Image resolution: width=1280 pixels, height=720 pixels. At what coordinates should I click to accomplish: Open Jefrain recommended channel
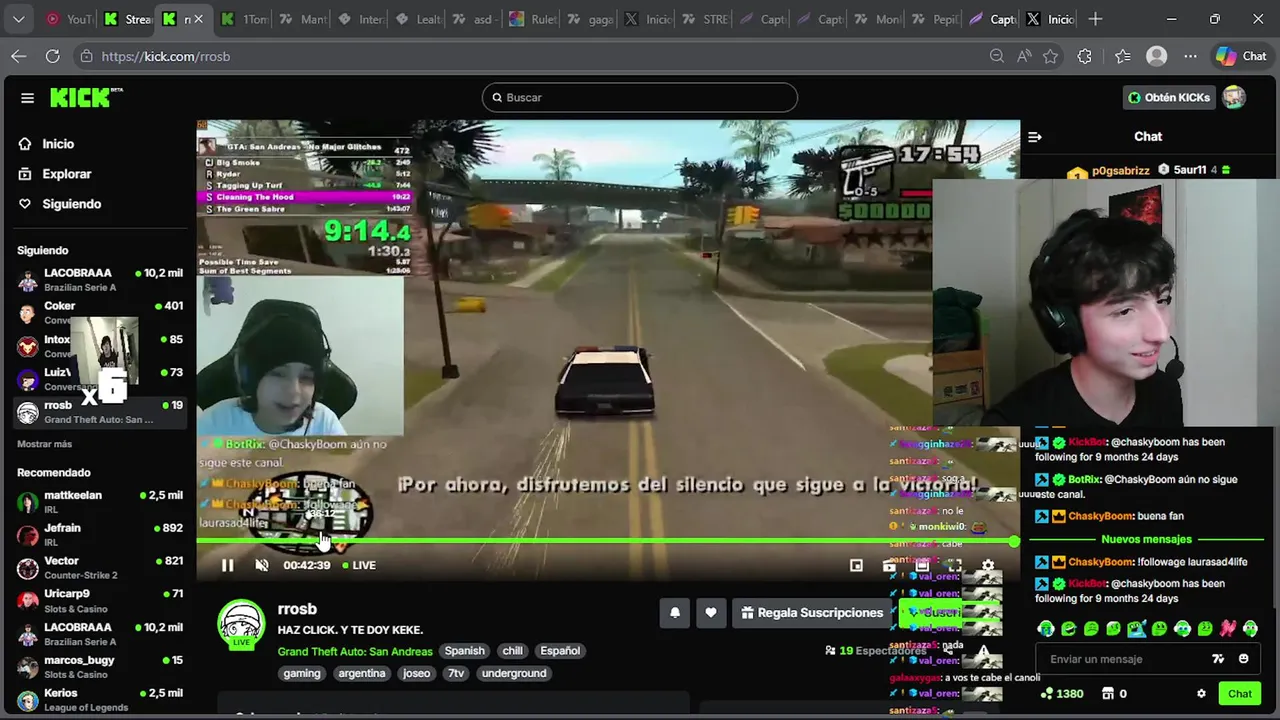(100, 535)
